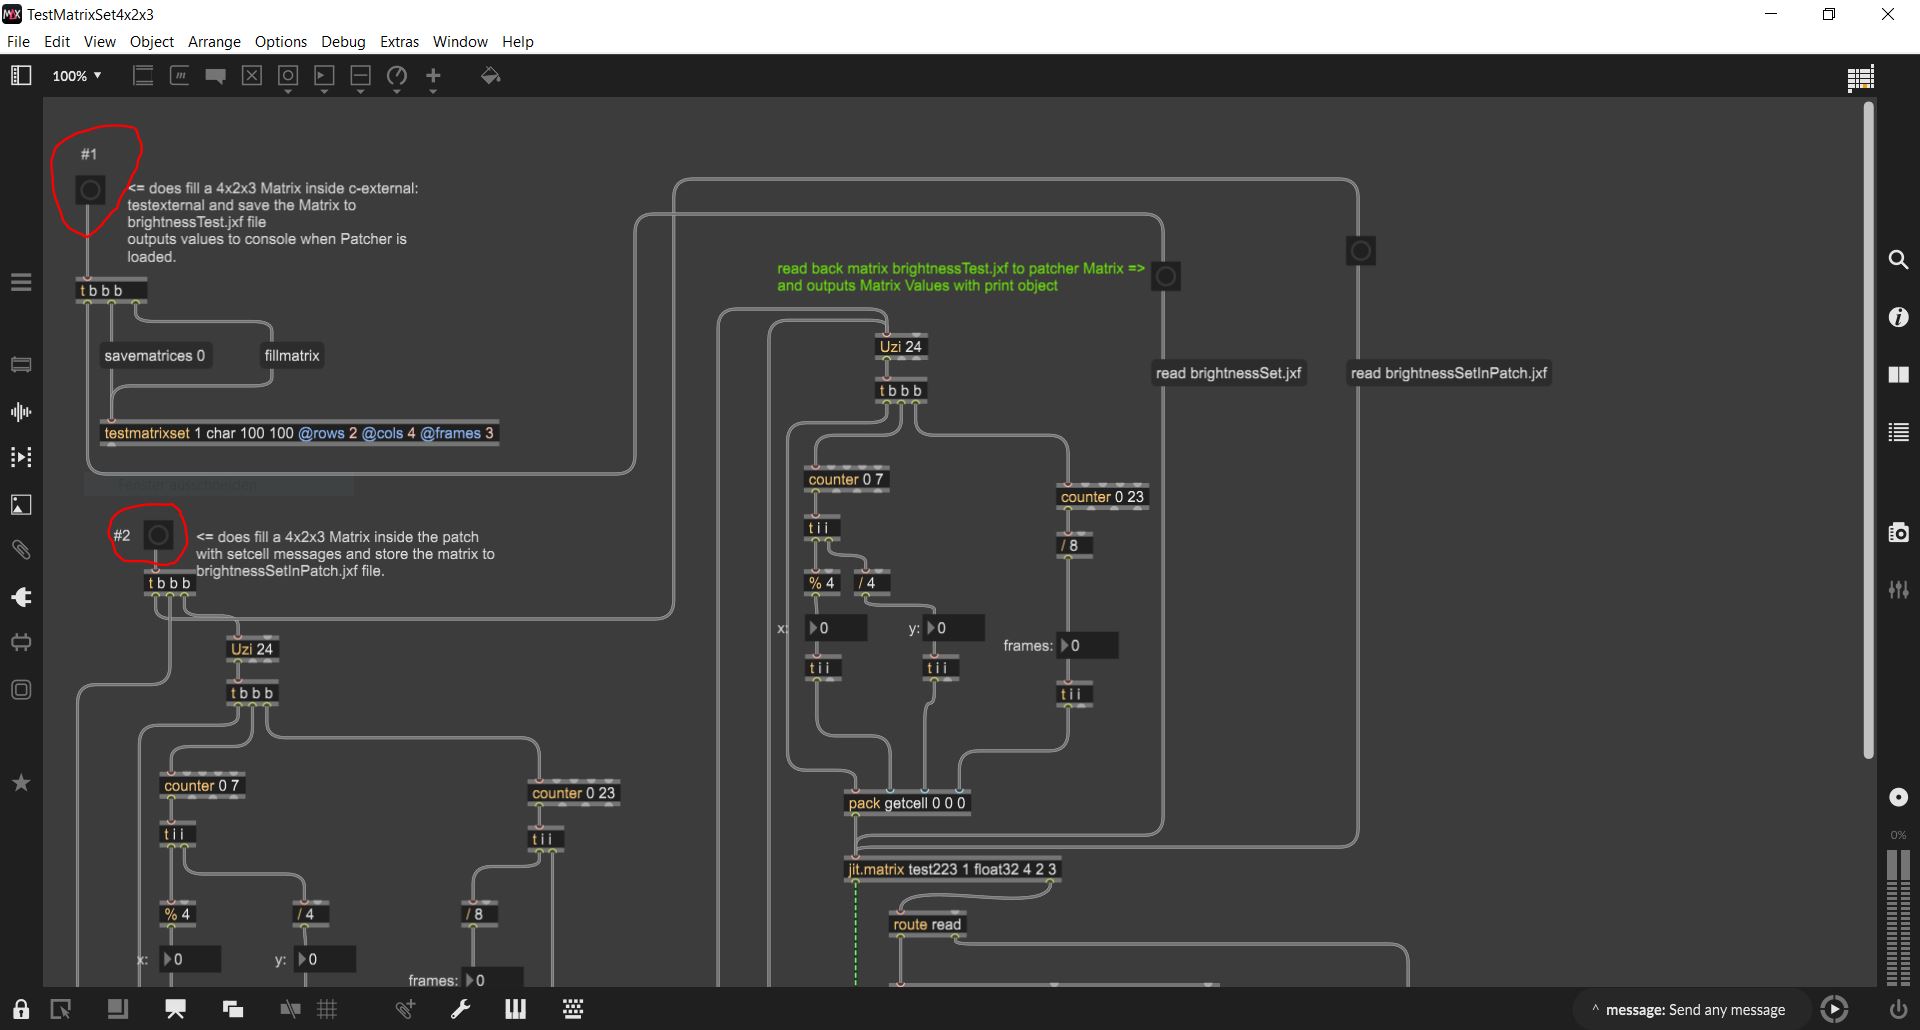The height and width of the screenshot is (1030, 1920).
Task: Show the Max console window
Action: click(x=1898, y=432)
